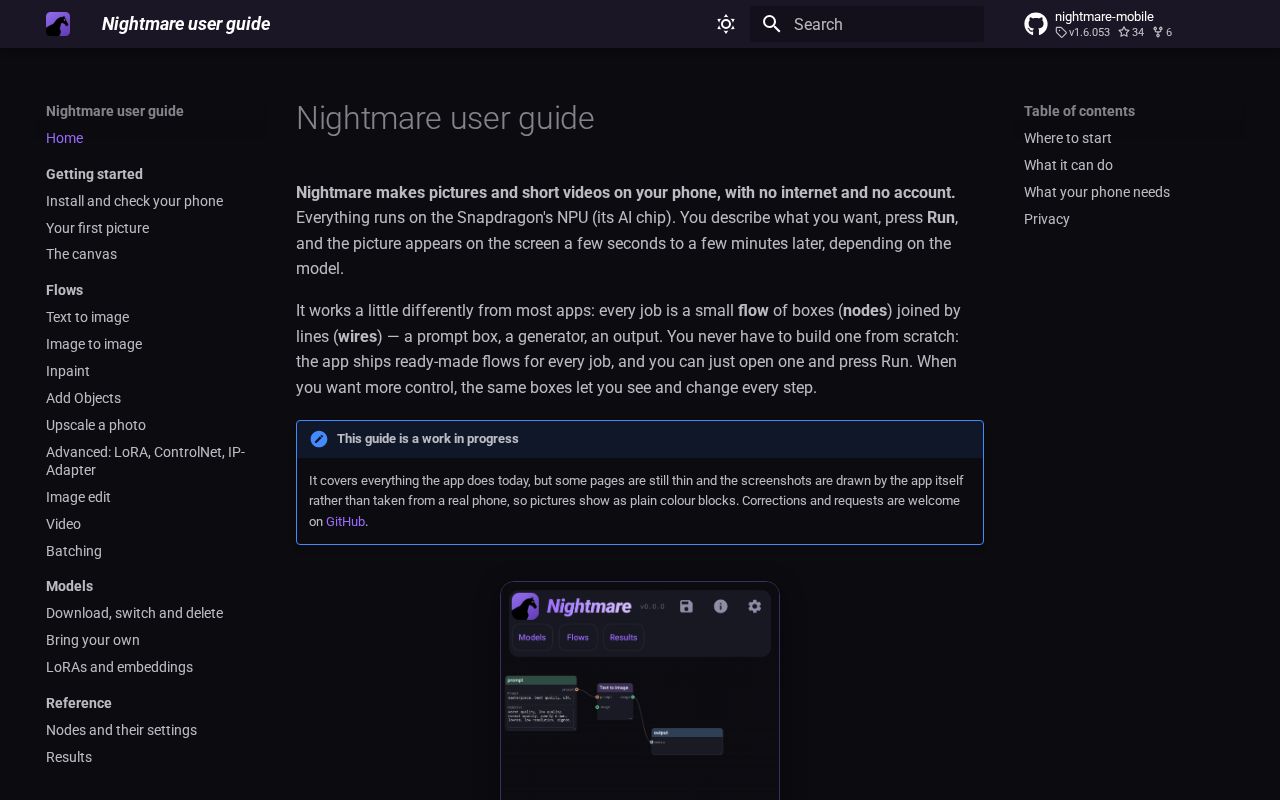Click the Getting started sidebar heading

pyautogui.click(x=94, y=174)
